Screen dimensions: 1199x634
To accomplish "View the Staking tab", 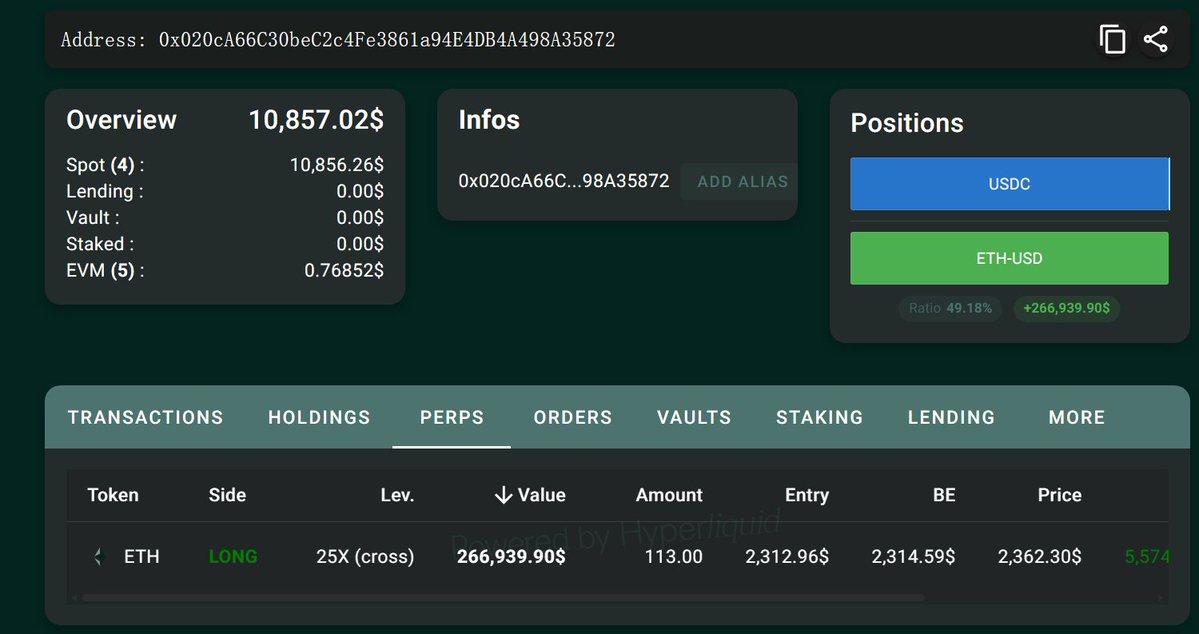I will 820,418.
